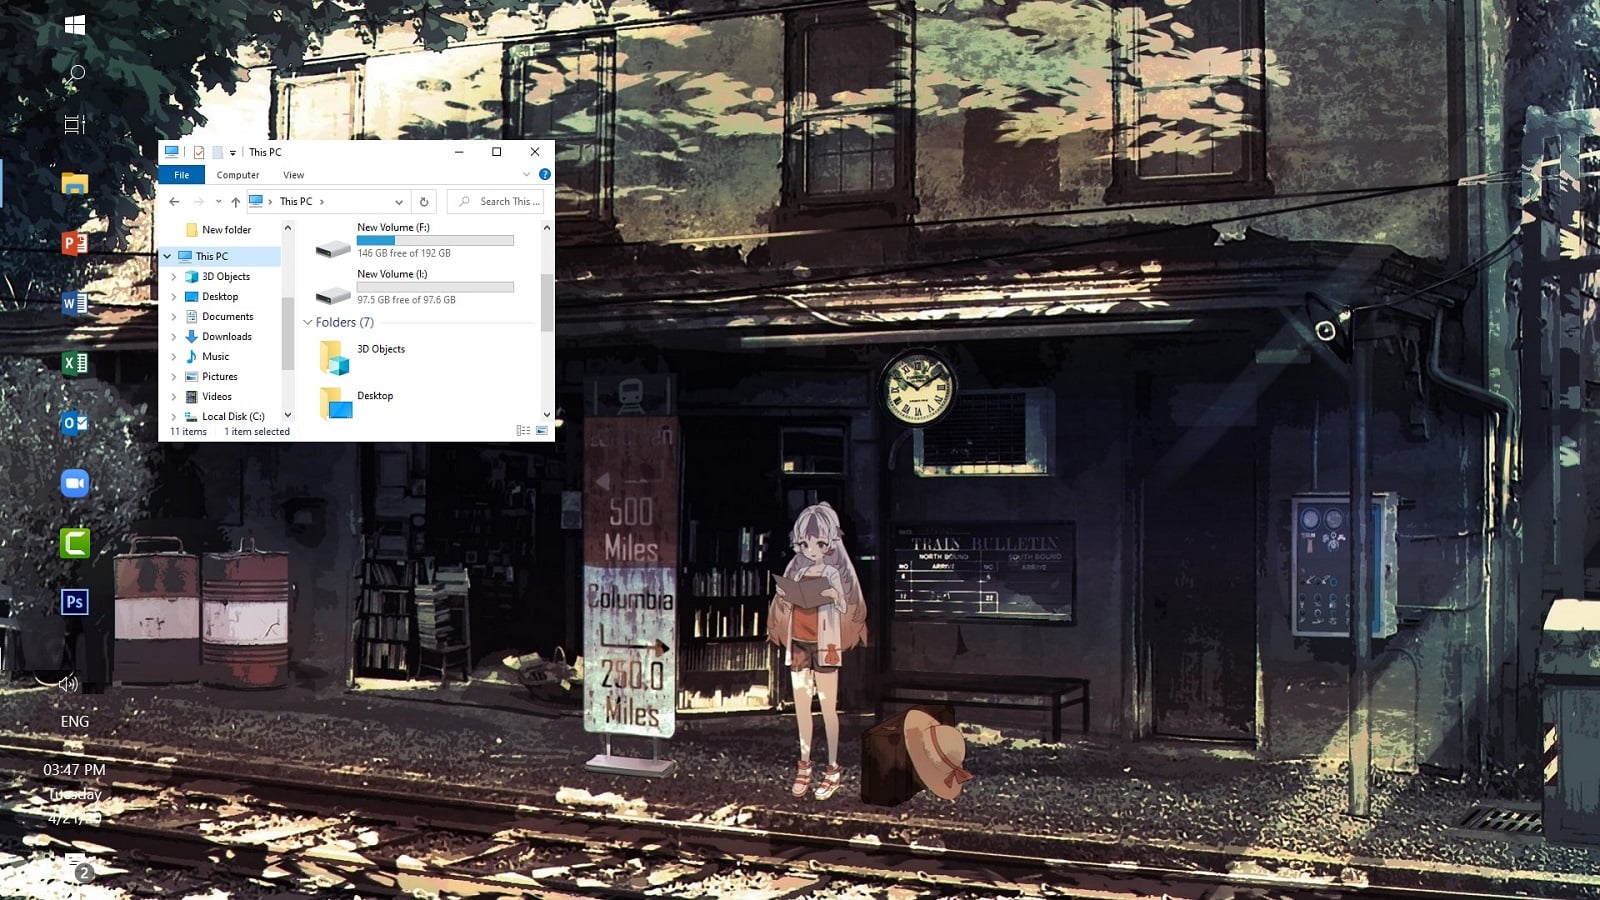Select the New Volume (F:) drive icon
This screenshot has height=900, width=1600.
[x=333, y=247]
